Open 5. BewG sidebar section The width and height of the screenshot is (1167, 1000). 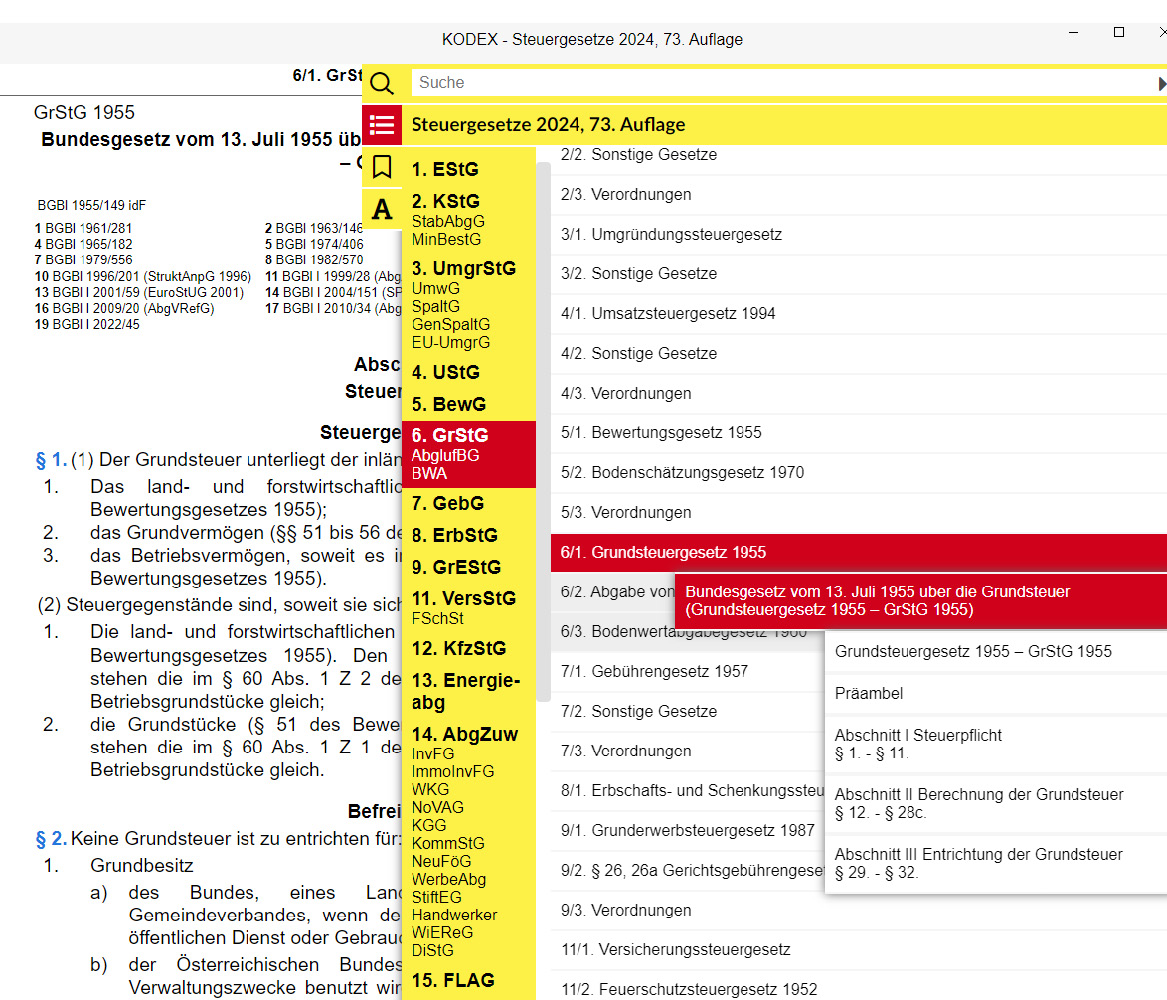[449, 404]
